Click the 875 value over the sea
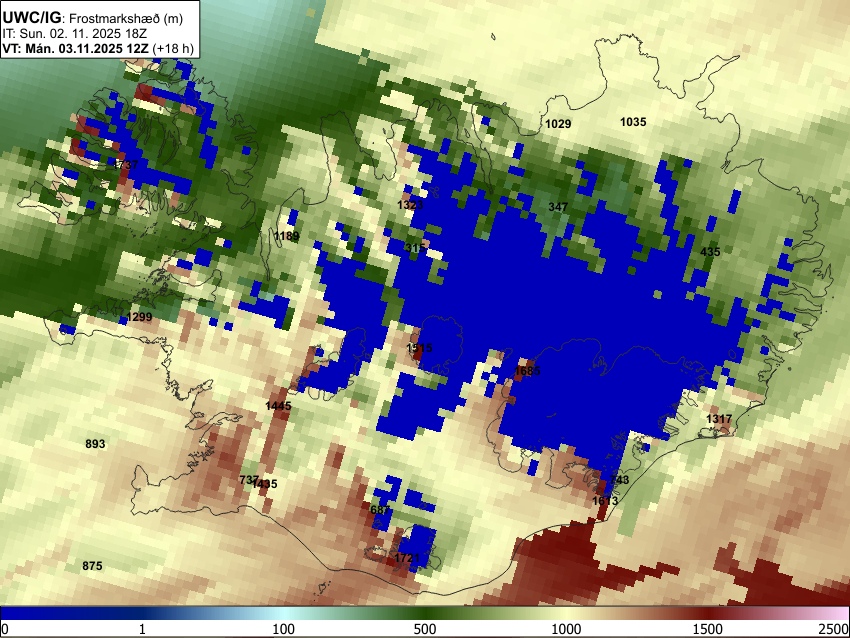 pyautogui.click(x=92, y=566)
